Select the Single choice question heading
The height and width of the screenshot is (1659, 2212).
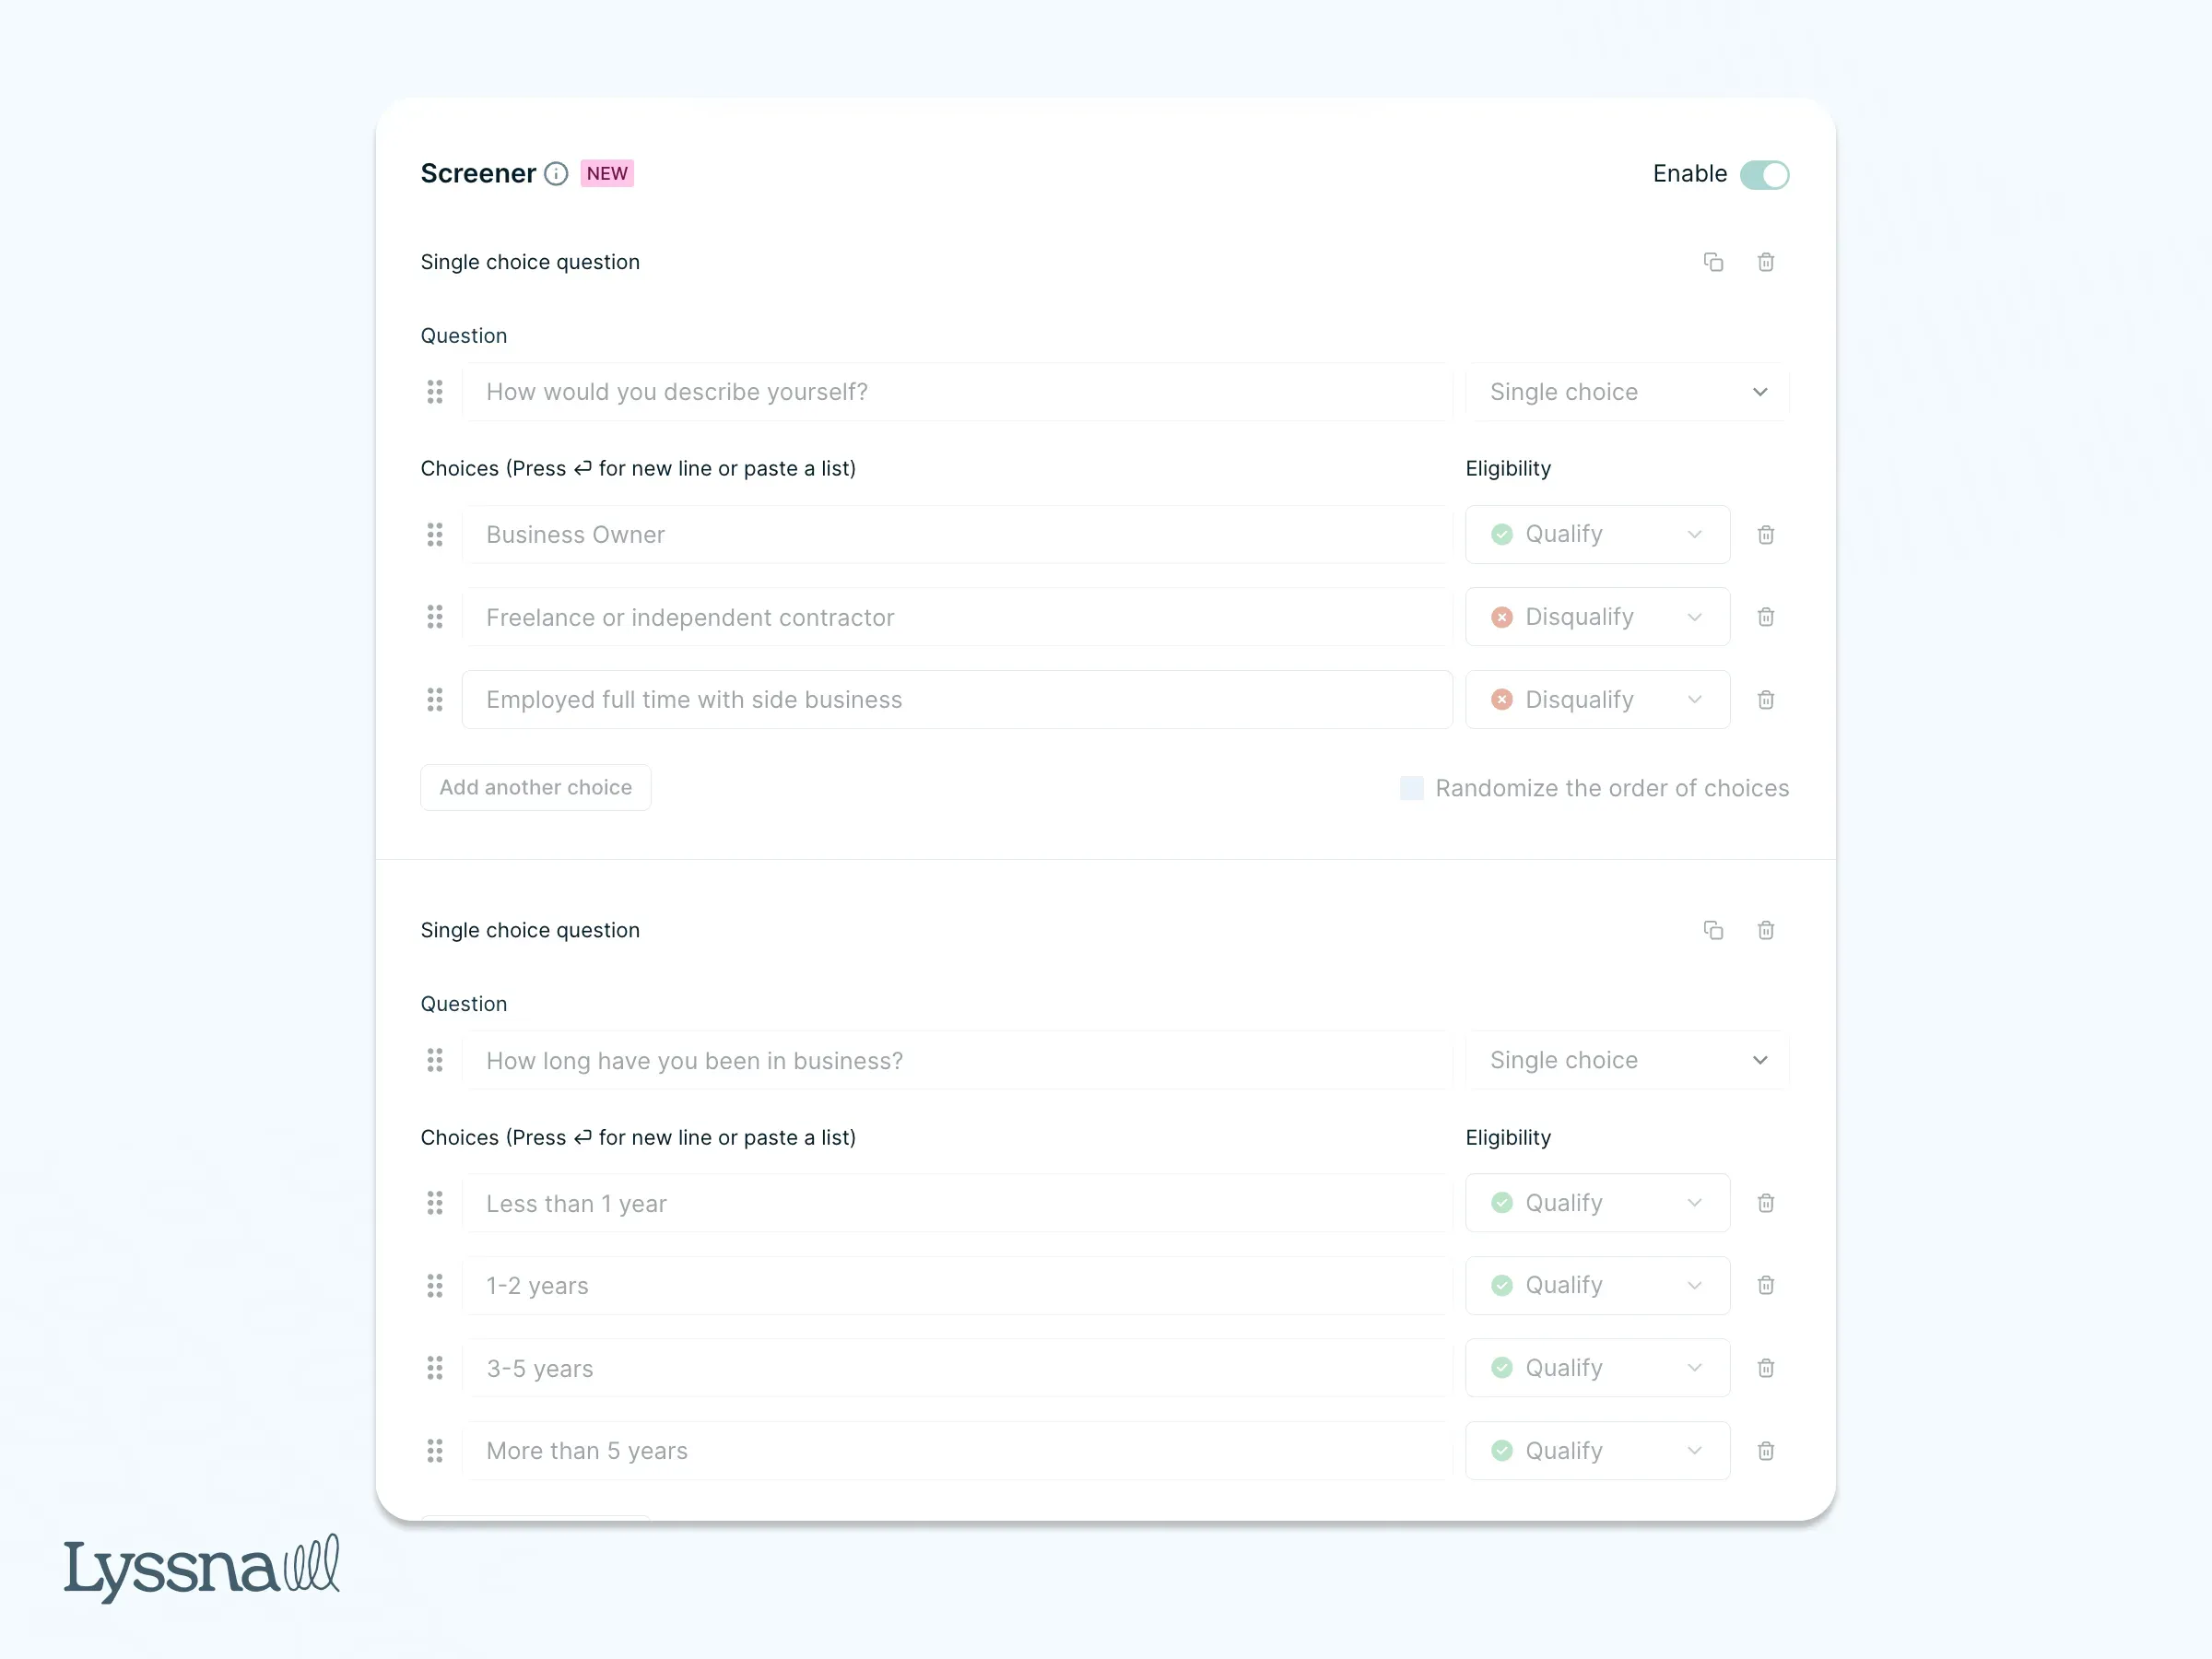(x=530, y=261)
